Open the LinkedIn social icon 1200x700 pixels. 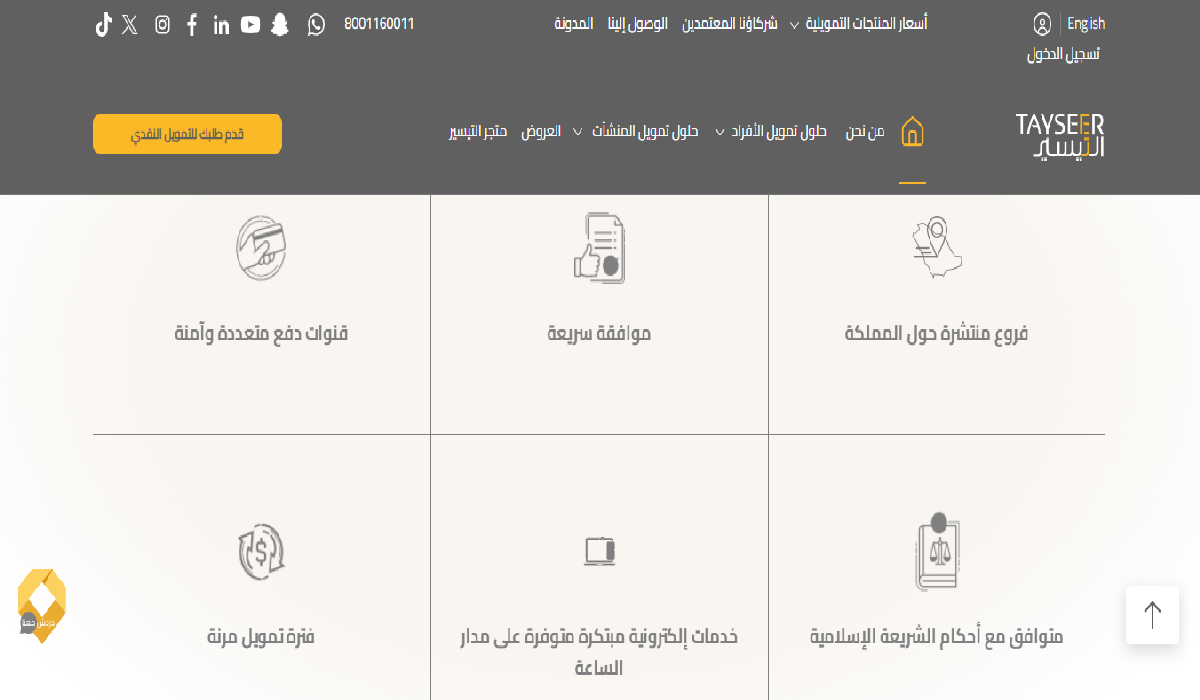[x=221, y=24]
